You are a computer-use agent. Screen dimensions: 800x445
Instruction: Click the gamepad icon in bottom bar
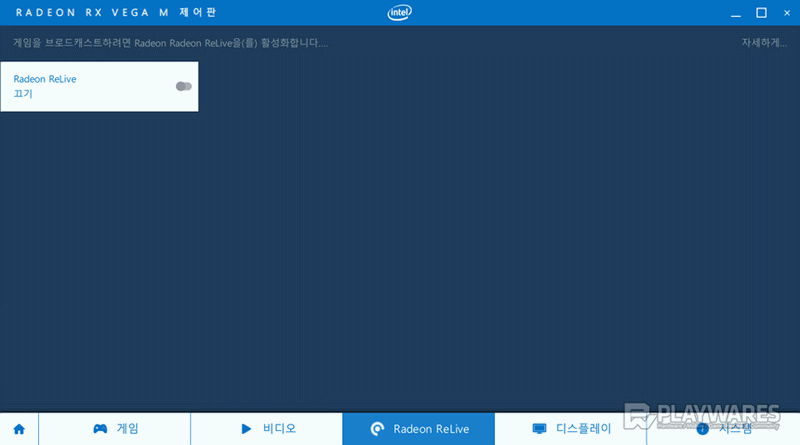(100, 429)
